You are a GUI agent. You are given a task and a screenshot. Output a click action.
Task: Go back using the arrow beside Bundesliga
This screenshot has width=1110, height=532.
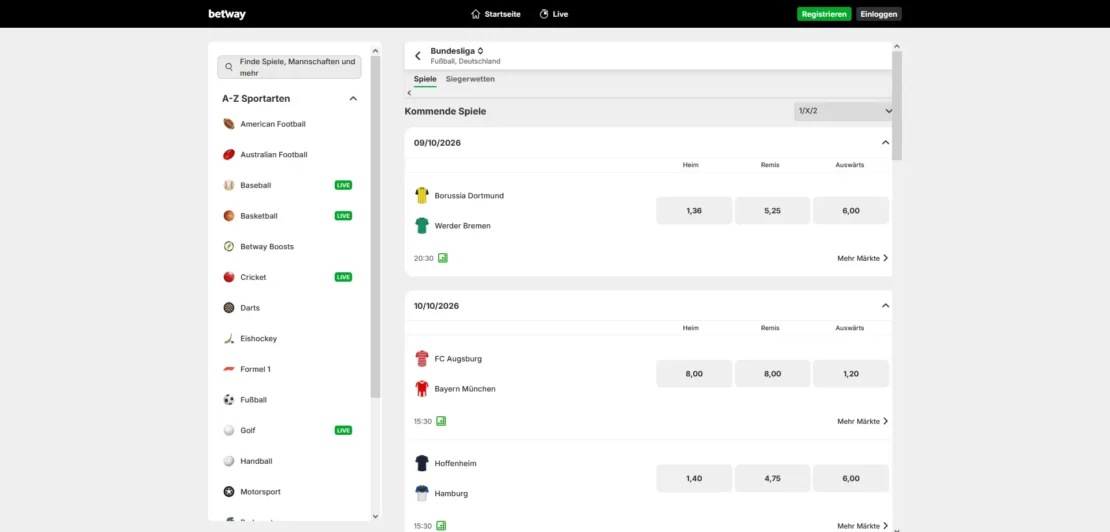pyautogui.click(x=418, y=56)
